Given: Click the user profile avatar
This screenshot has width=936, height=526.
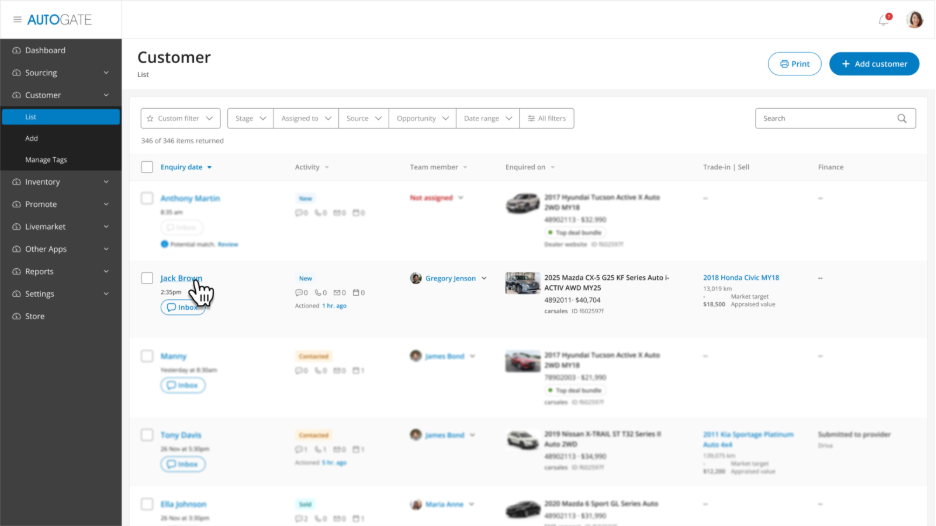Looking at the screenshot, I should (914, 20).
